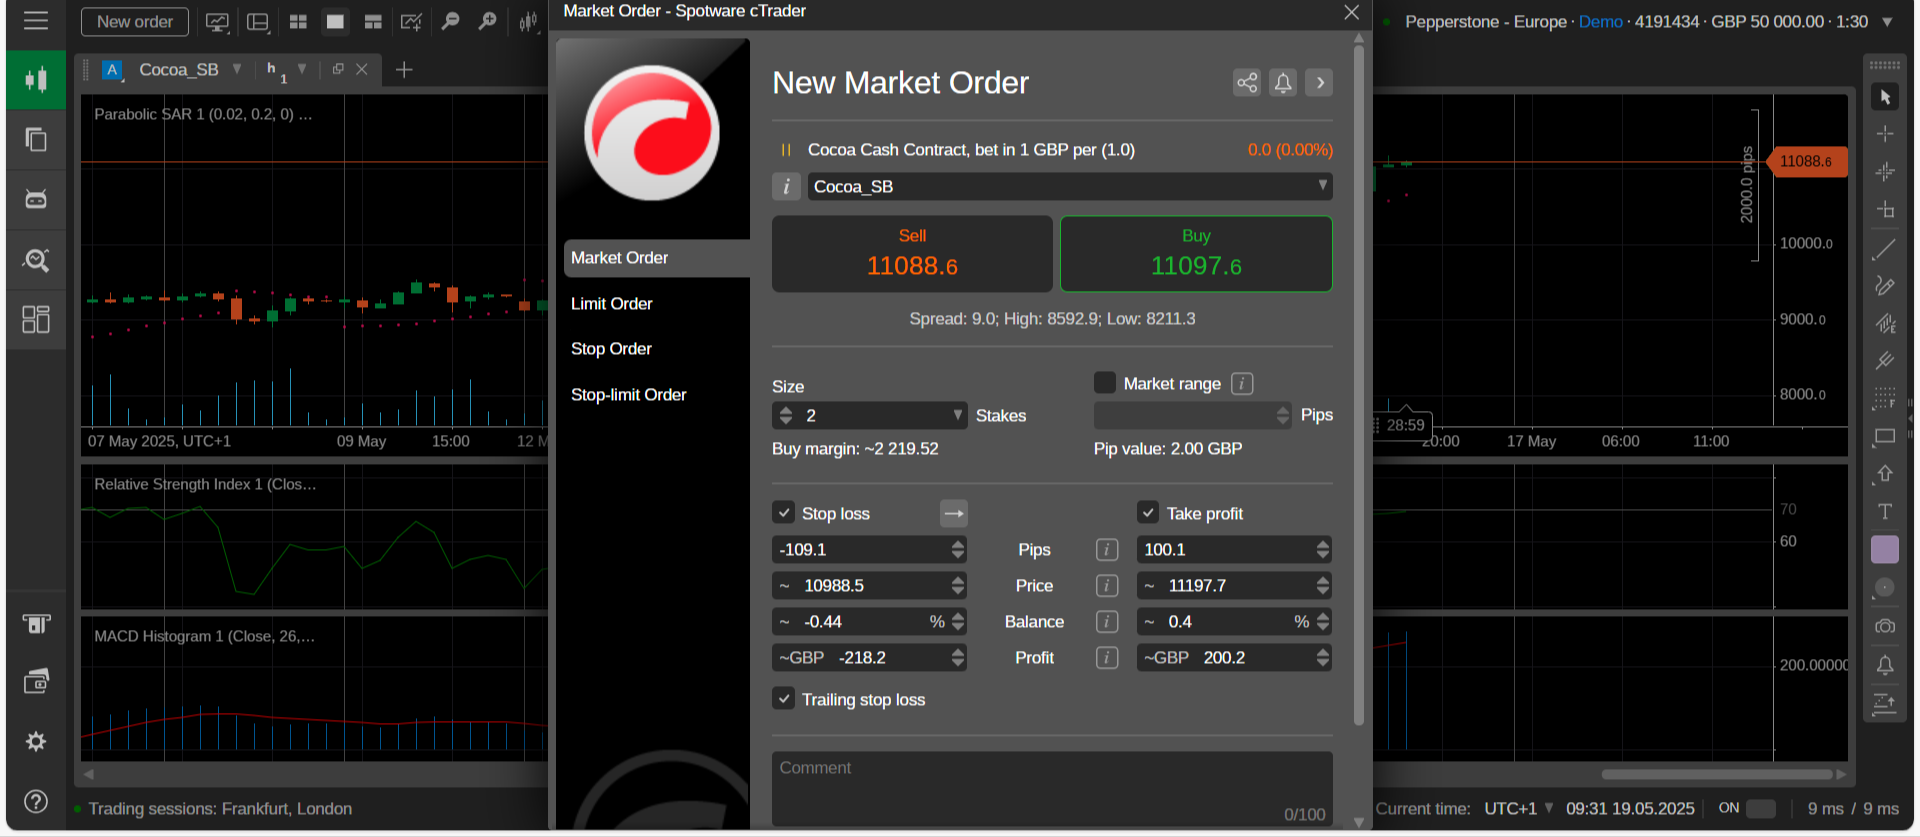
Task: Take a chart snapshot with camera icon
Action: click(1885, 626)
